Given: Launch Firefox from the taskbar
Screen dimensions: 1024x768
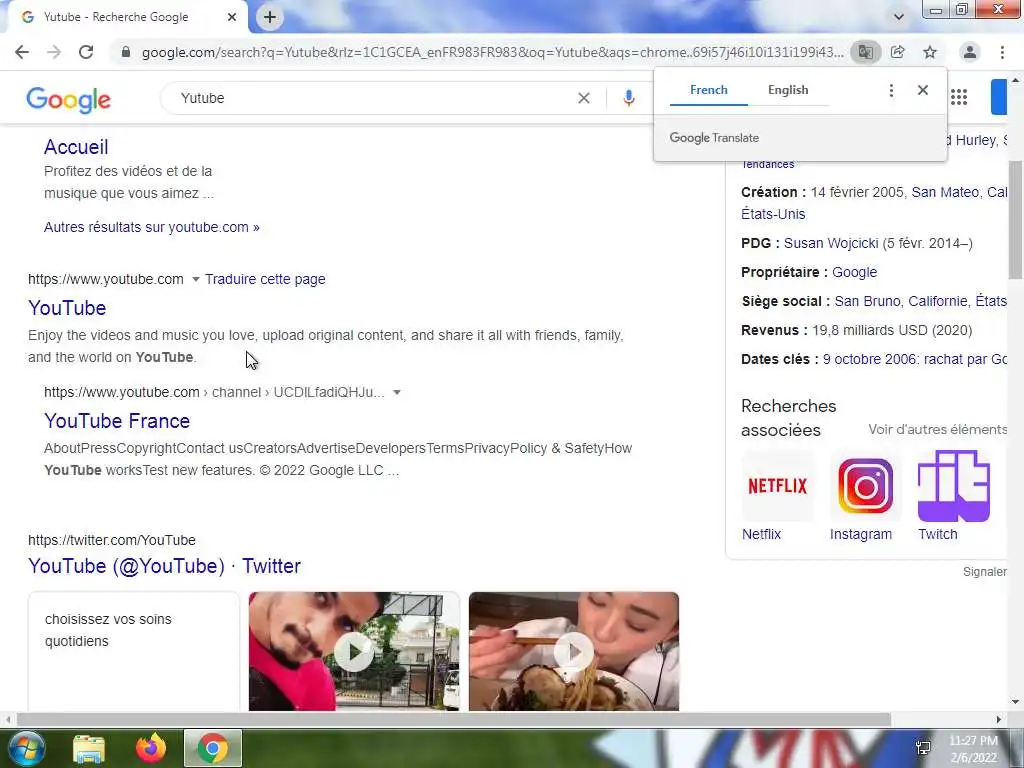Looking at the screenshot, I should 151,748.
